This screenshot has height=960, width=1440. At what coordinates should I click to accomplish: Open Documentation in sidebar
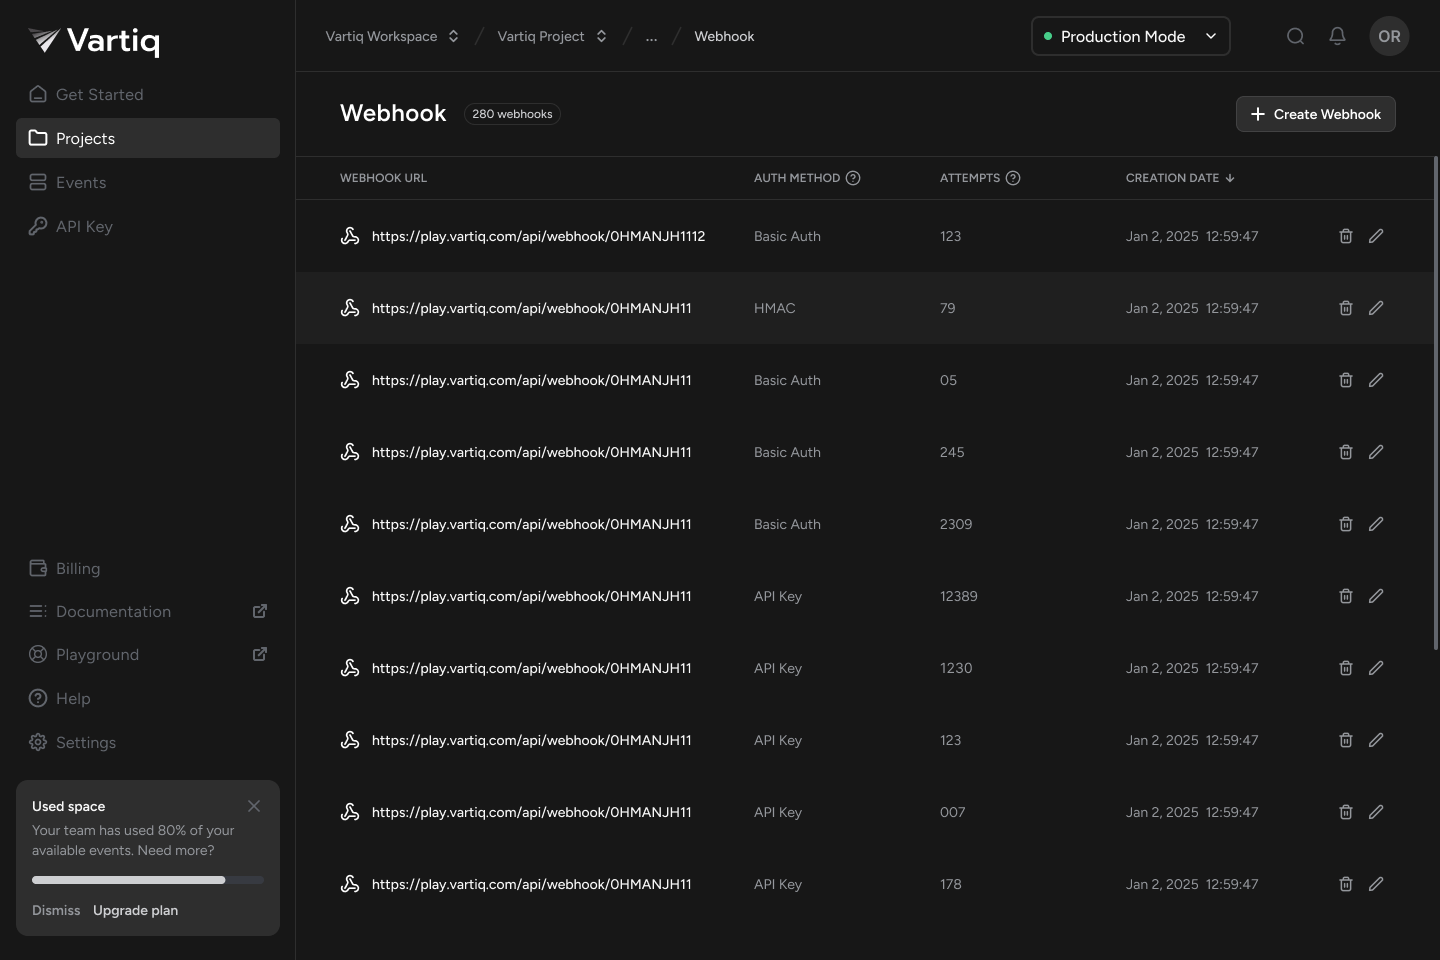148,611
